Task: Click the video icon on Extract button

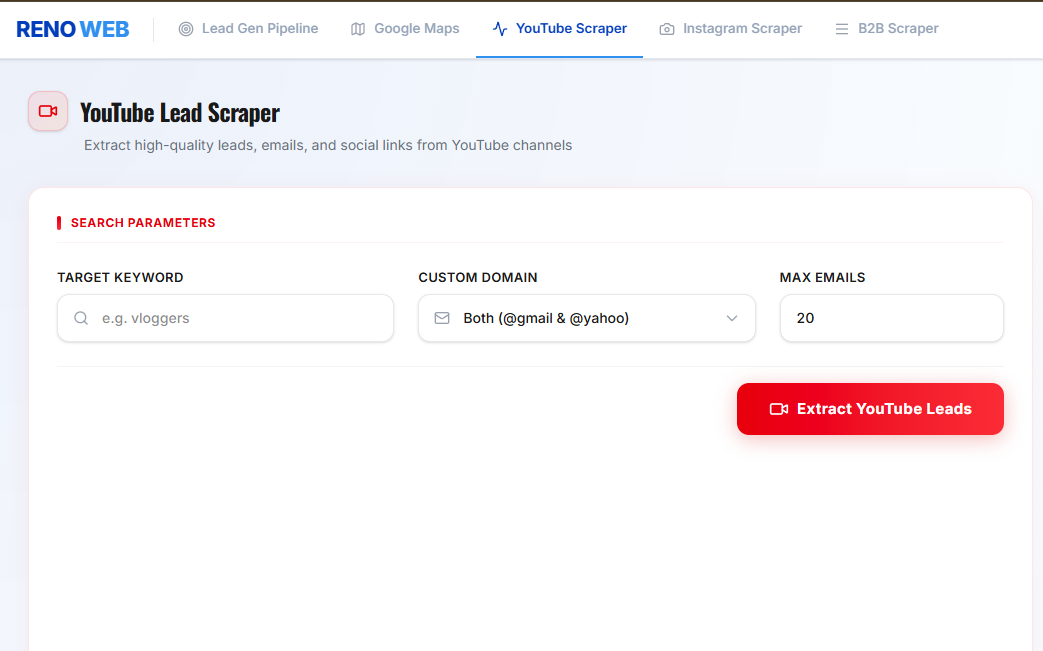Action: coord(779,409)
